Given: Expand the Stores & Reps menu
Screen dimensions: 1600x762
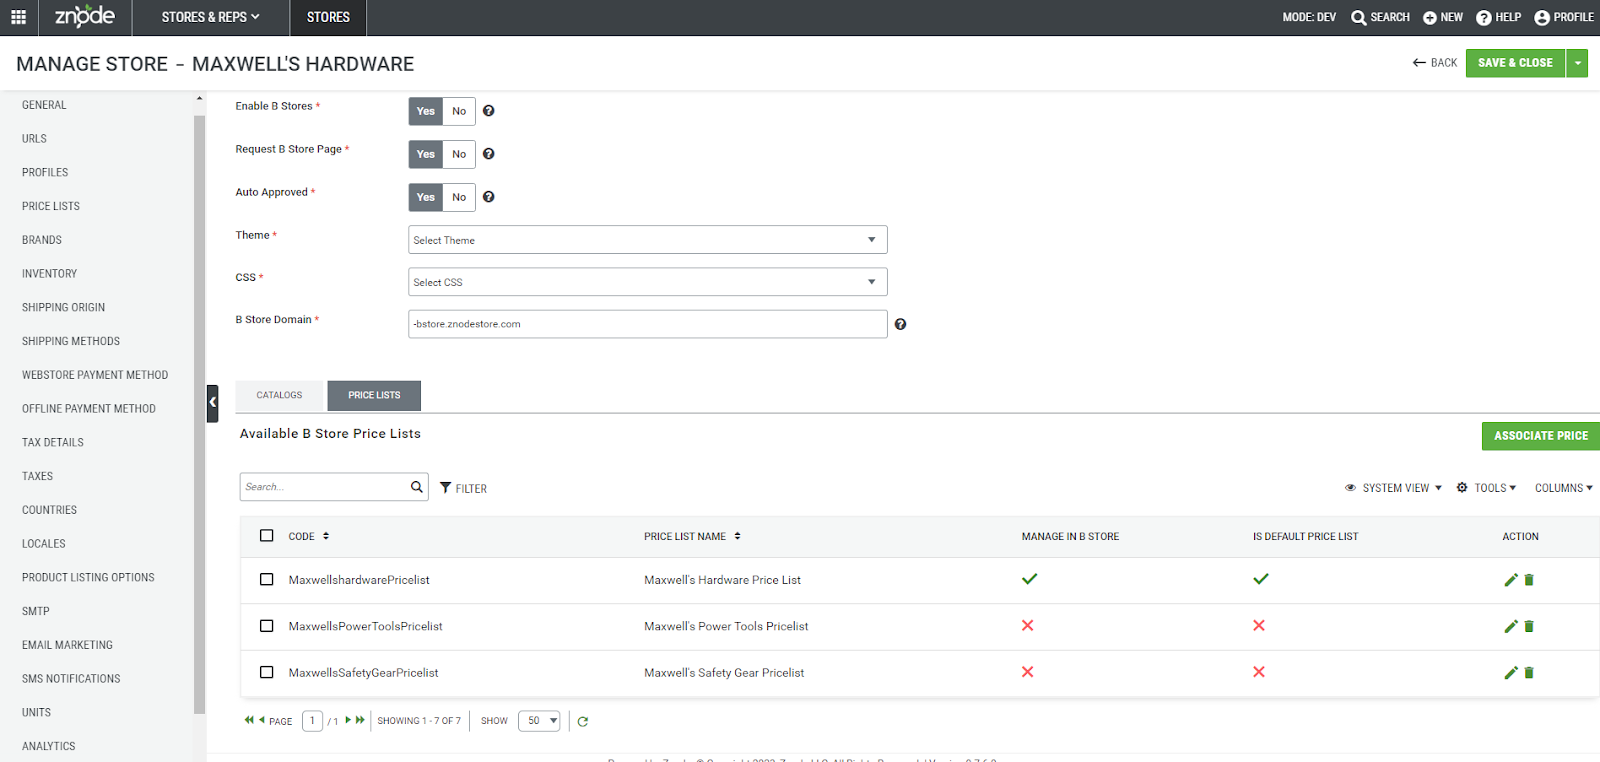Looking at the screenshot, I should (x=210, y=17).
